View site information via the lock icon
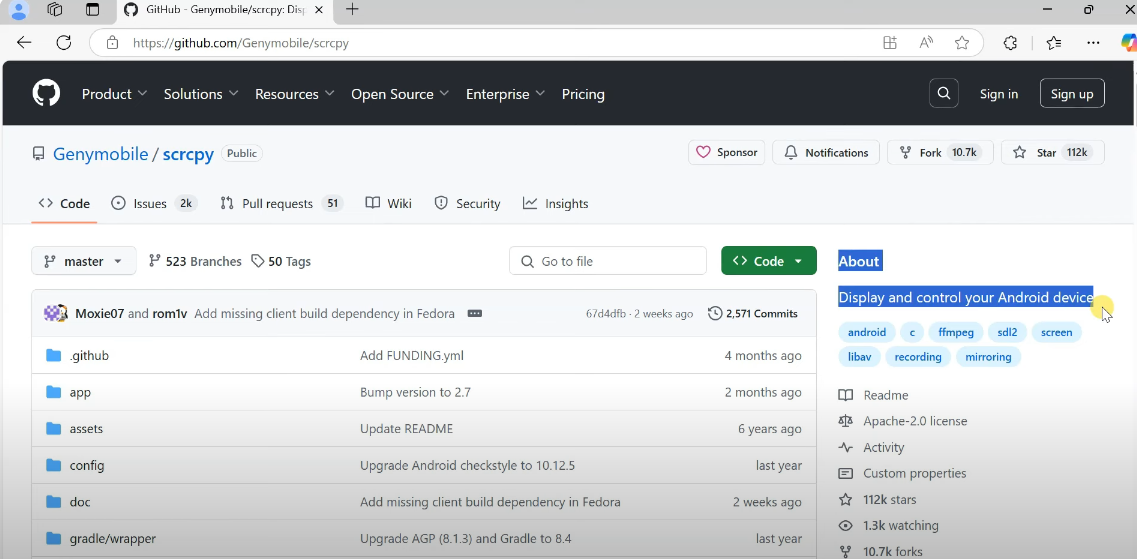This screenshot has width=1137, height=559. point(112,43)
